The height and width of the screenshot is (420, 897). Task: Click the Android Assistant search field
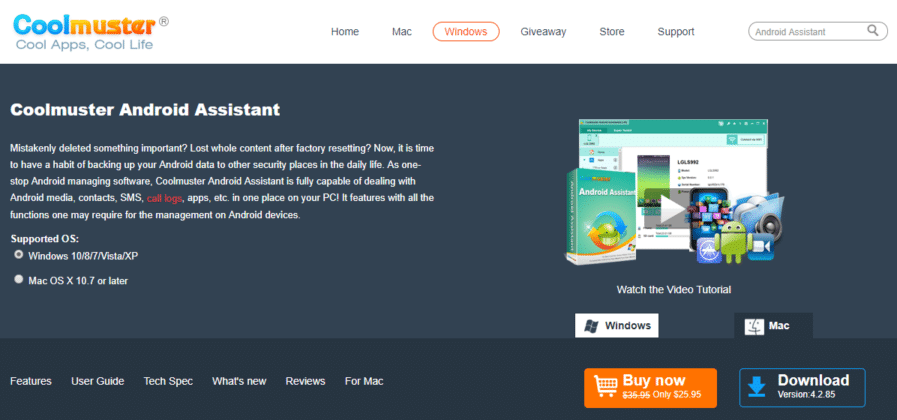tap(806, 32)
